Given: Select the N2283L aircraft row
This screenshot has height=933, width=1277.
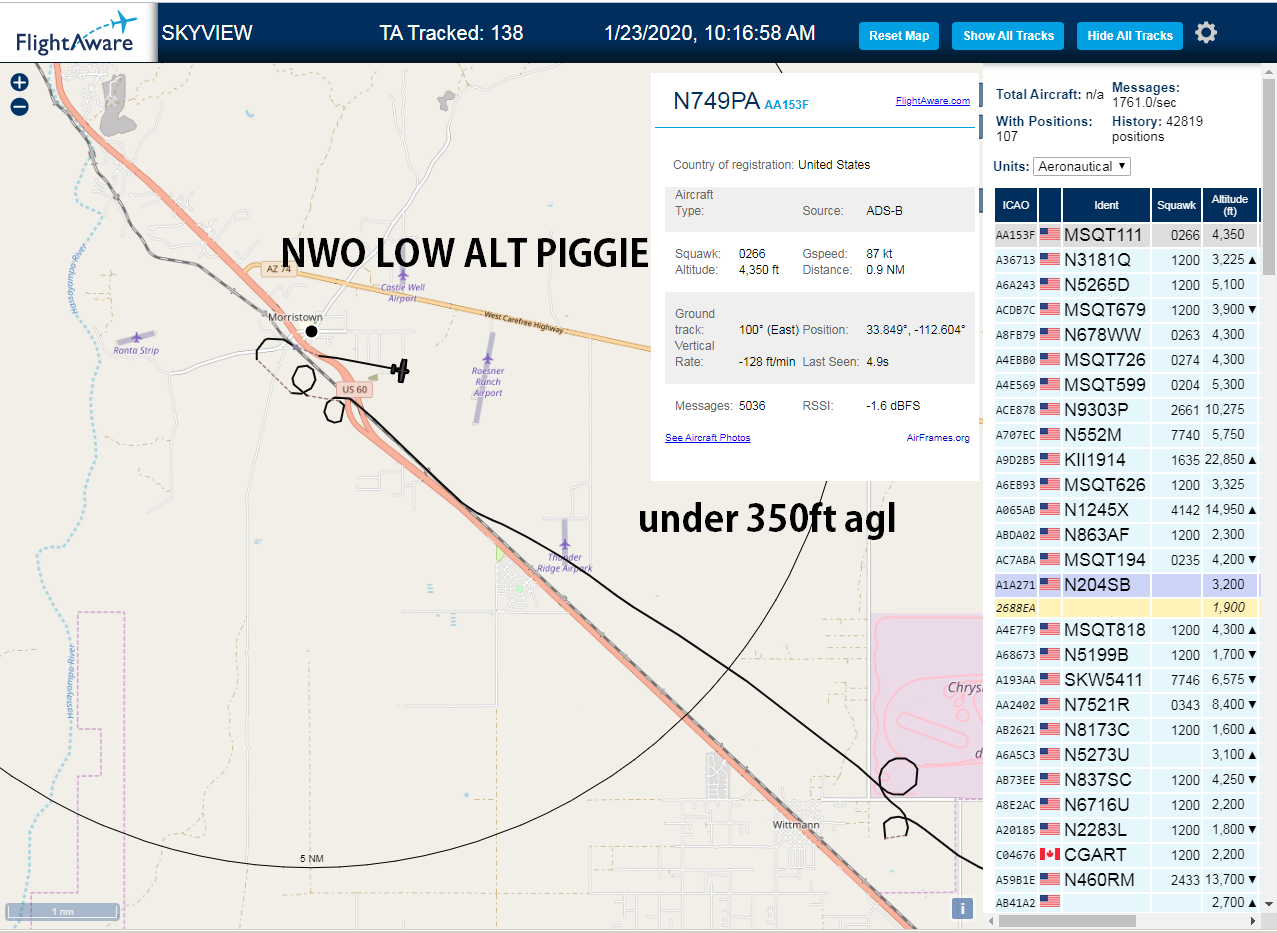Looking at the screenshot, I should click(x=1126, y=830).
